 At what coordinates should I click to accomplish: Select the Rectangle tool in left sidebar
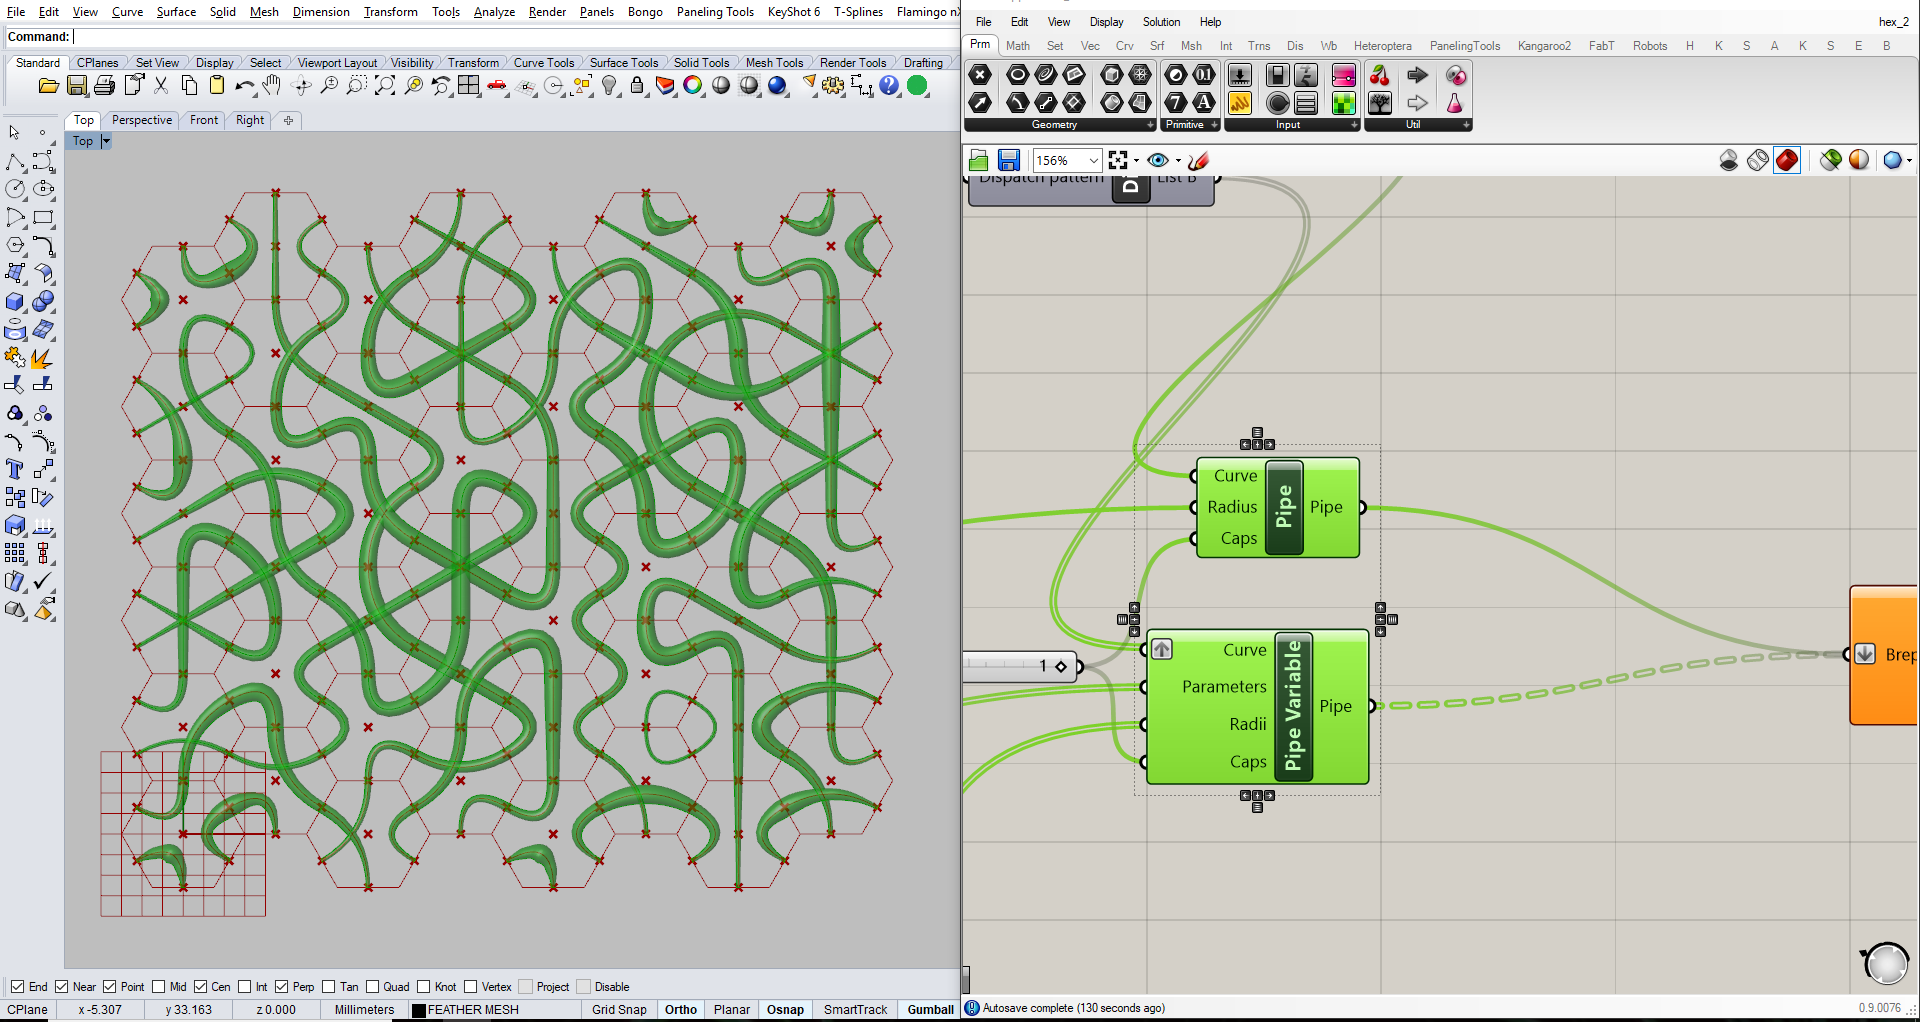pyautogui.click(x=43, y=217)
